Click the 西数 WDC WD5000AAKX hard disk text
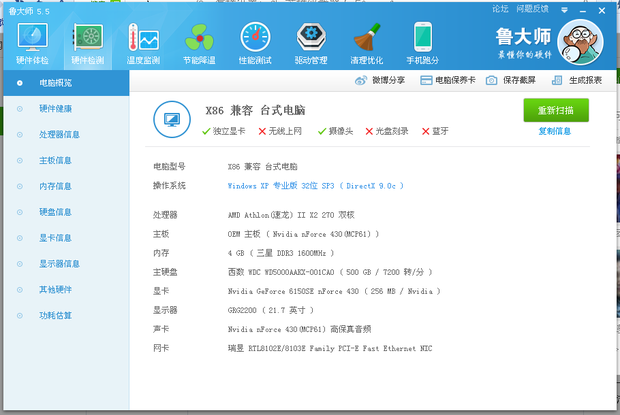This screenshot has width=620, height=415. (x=330, y=272)
